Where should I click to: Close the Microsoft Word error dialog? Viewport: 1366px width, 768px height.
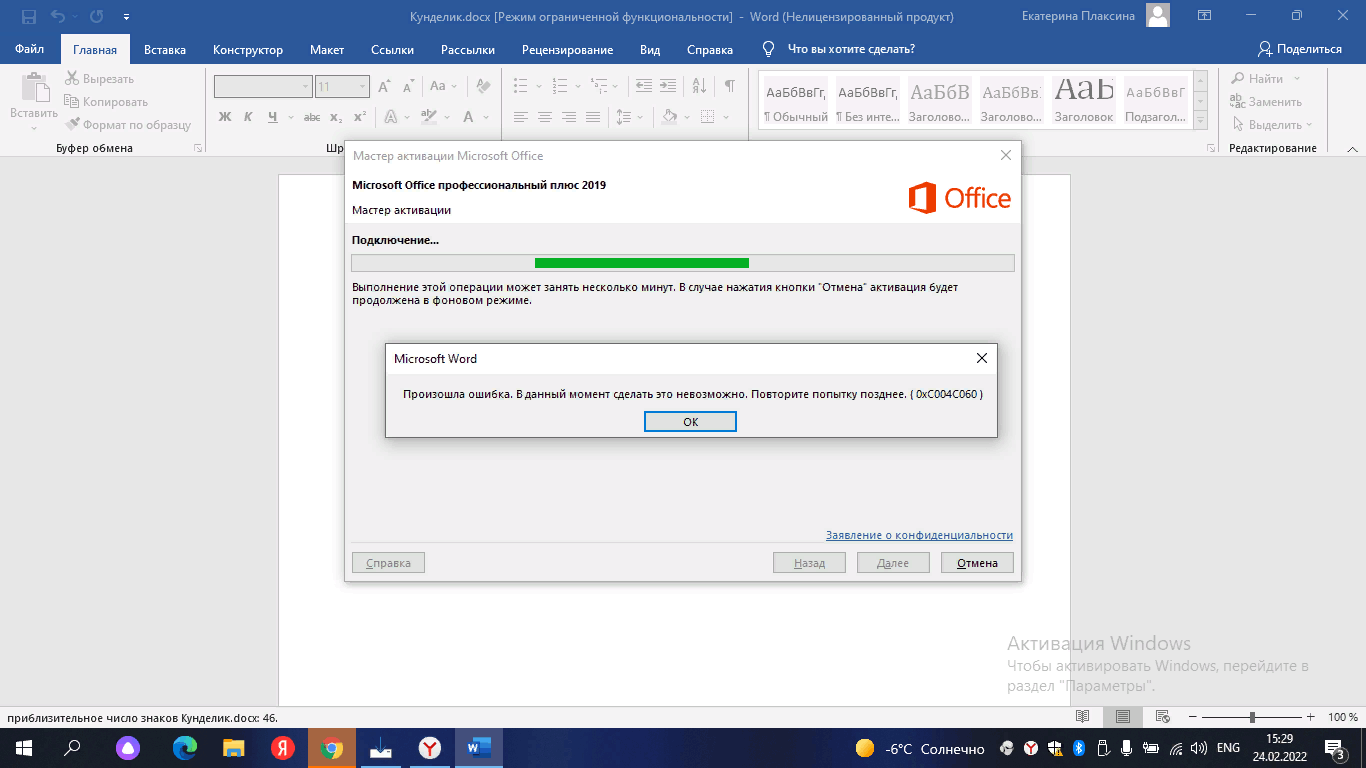(981, 358)
